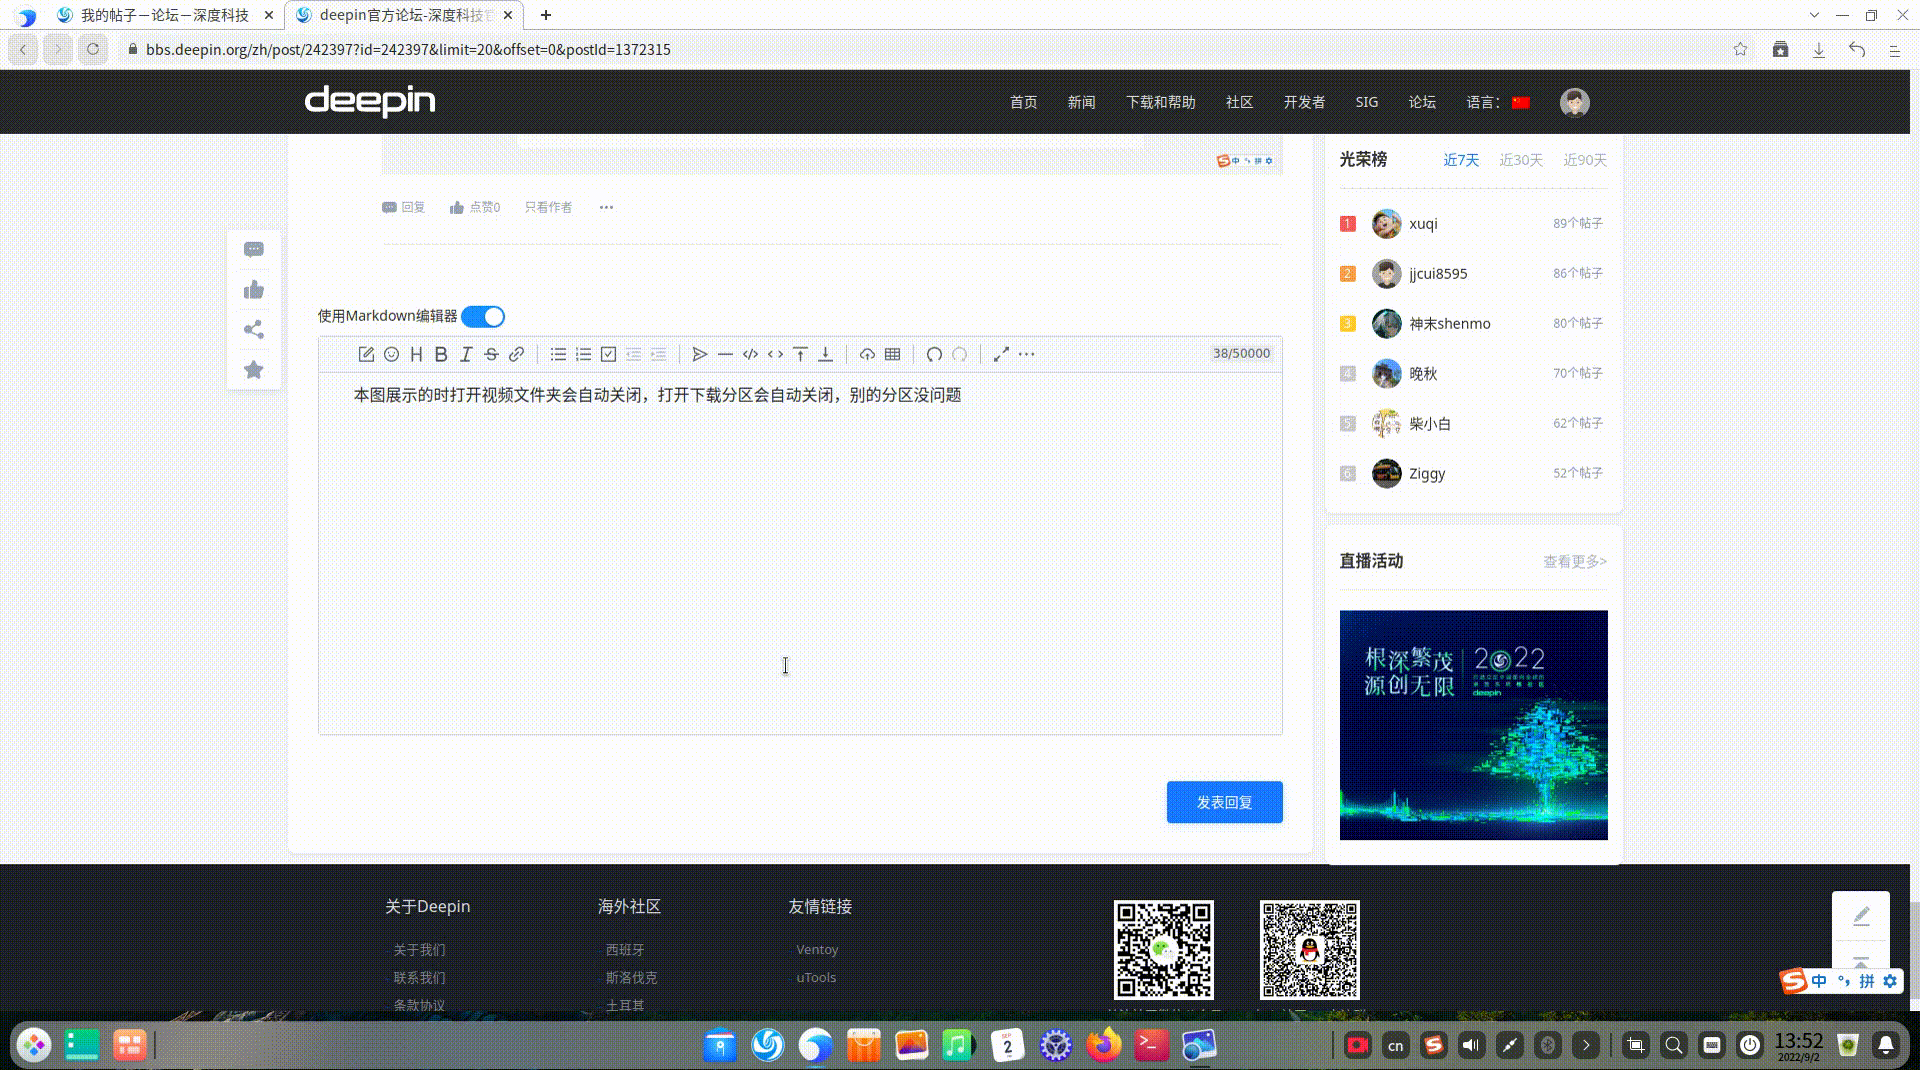Open the reply options ellipsis menu
Image resolution: width=1920 pixels, height=1070 pixels.
(x=606, y=207)
